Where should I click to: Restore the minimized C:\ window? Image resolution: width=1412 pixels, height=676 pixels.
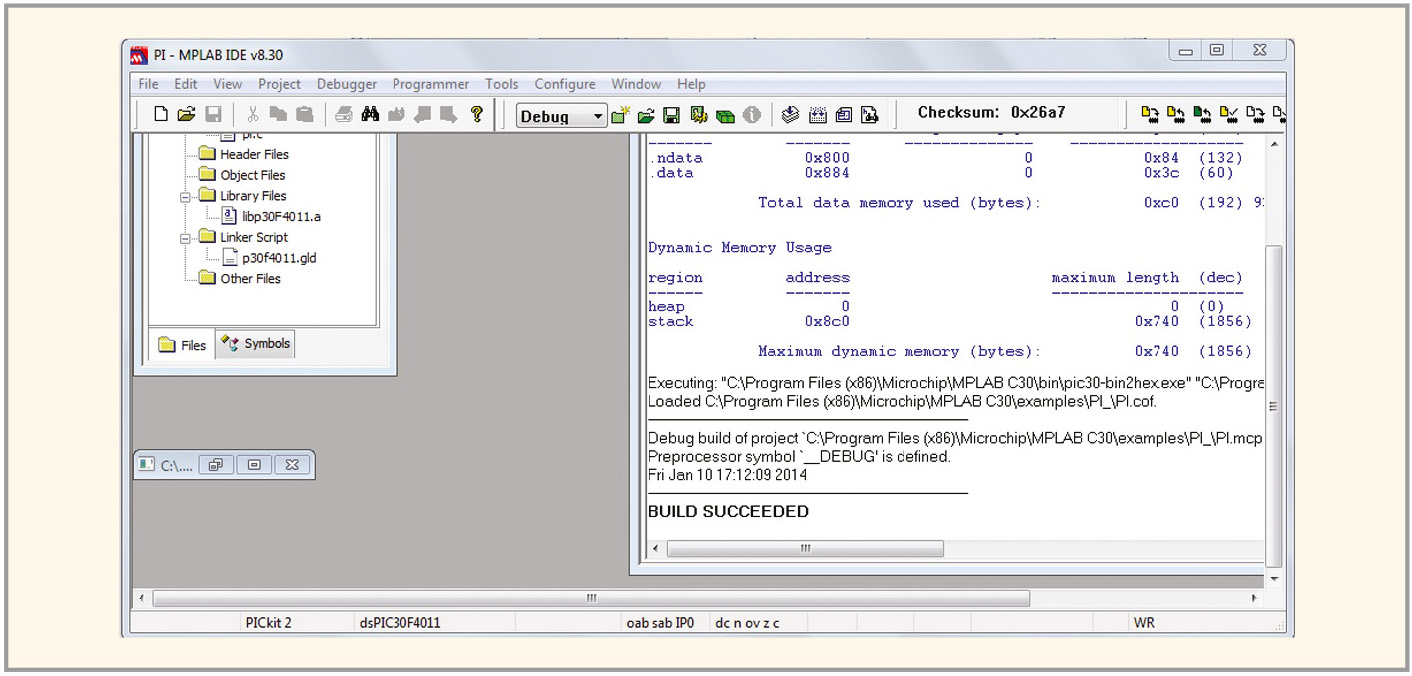pos(216,465)
